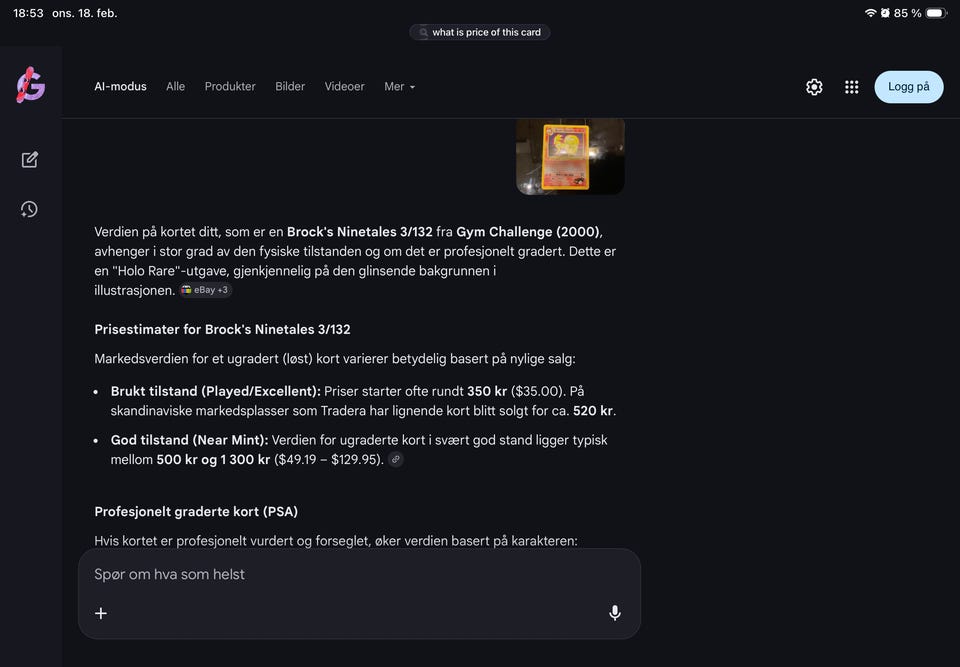Focus the 'Spør om hva som helst' field
Screen dimensions: 960x667
click(340, 575)
